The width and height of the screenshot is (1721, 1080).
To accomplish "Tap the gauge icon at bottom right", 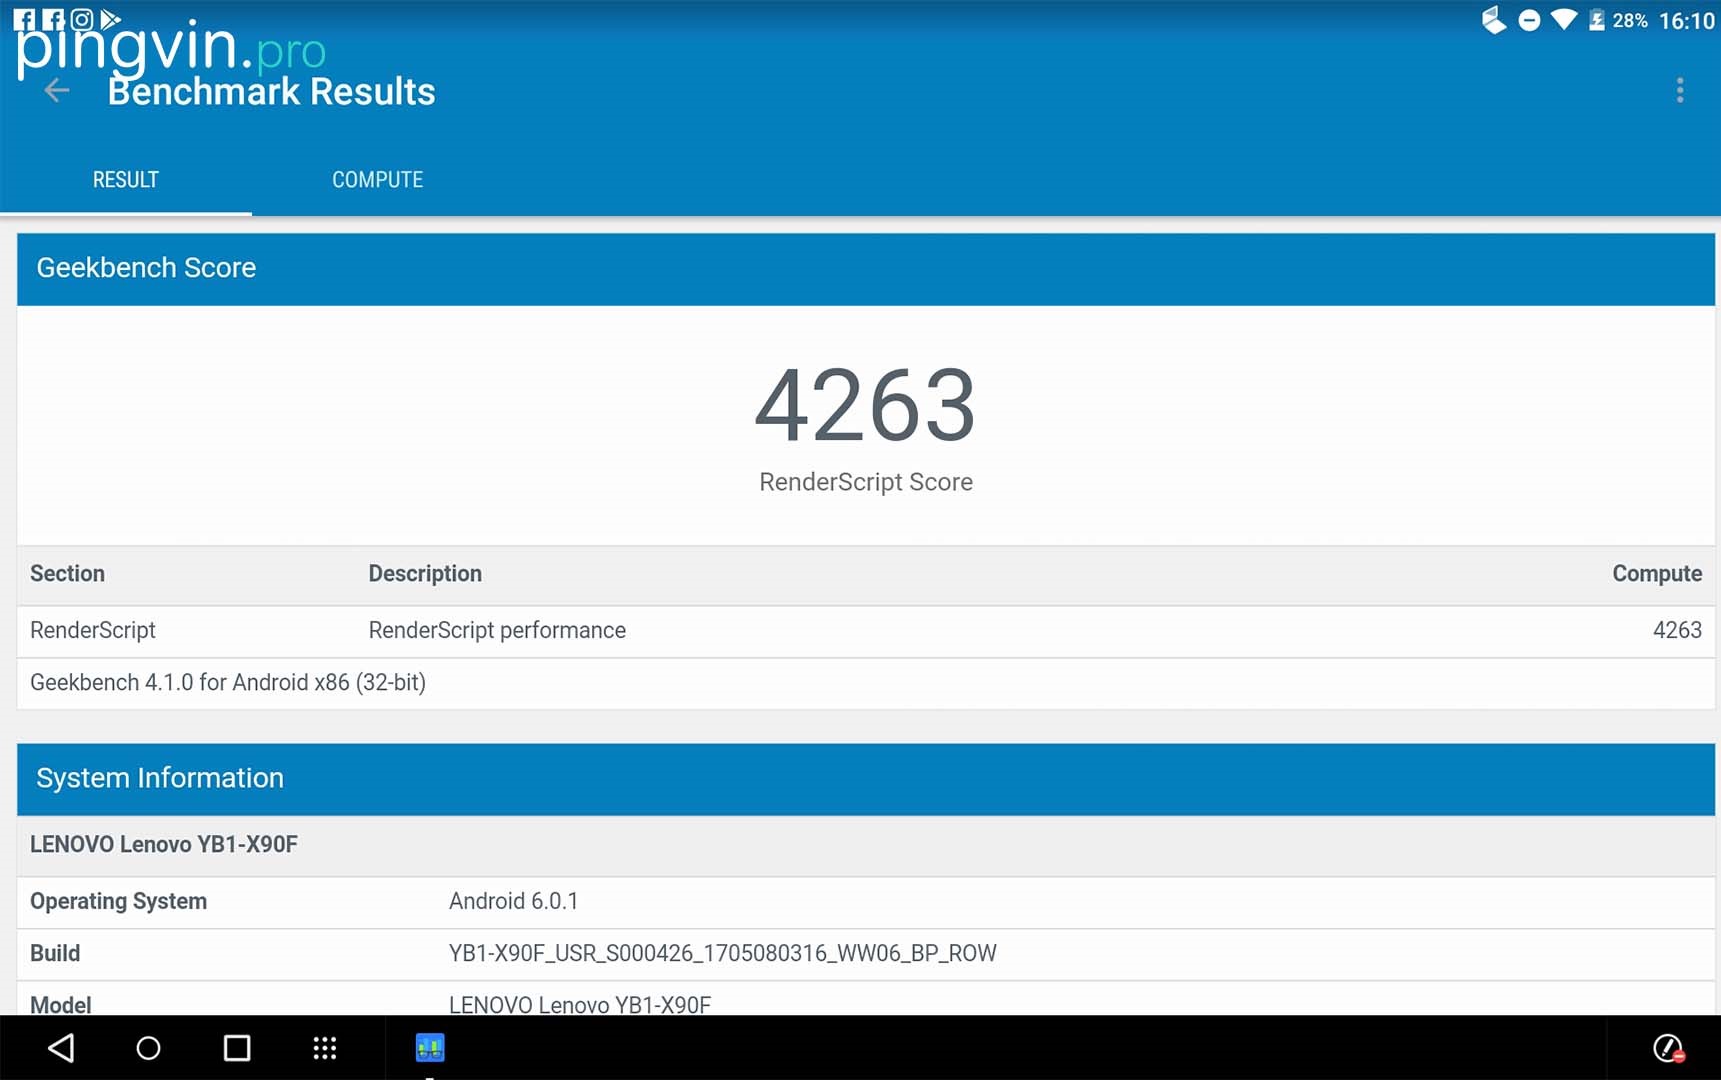I will click(1667, 1048).
